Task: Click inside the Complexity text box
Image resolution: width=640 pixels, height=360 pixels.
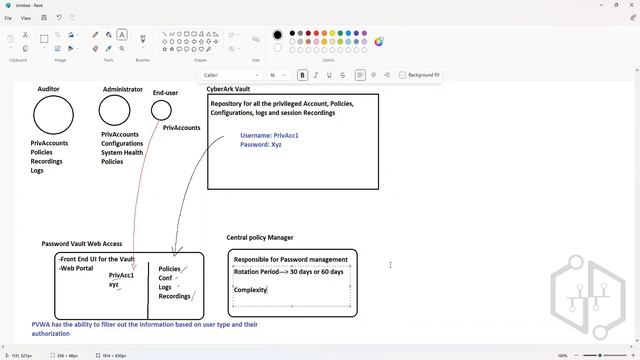Action: coord(292,286)
